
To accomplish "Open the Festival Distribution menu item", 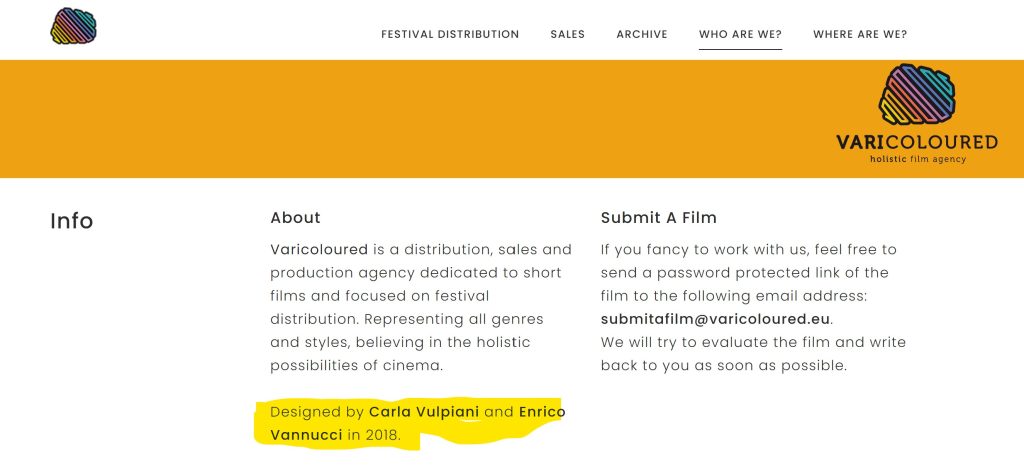I will pyautogui.click(x=450, y=34).
